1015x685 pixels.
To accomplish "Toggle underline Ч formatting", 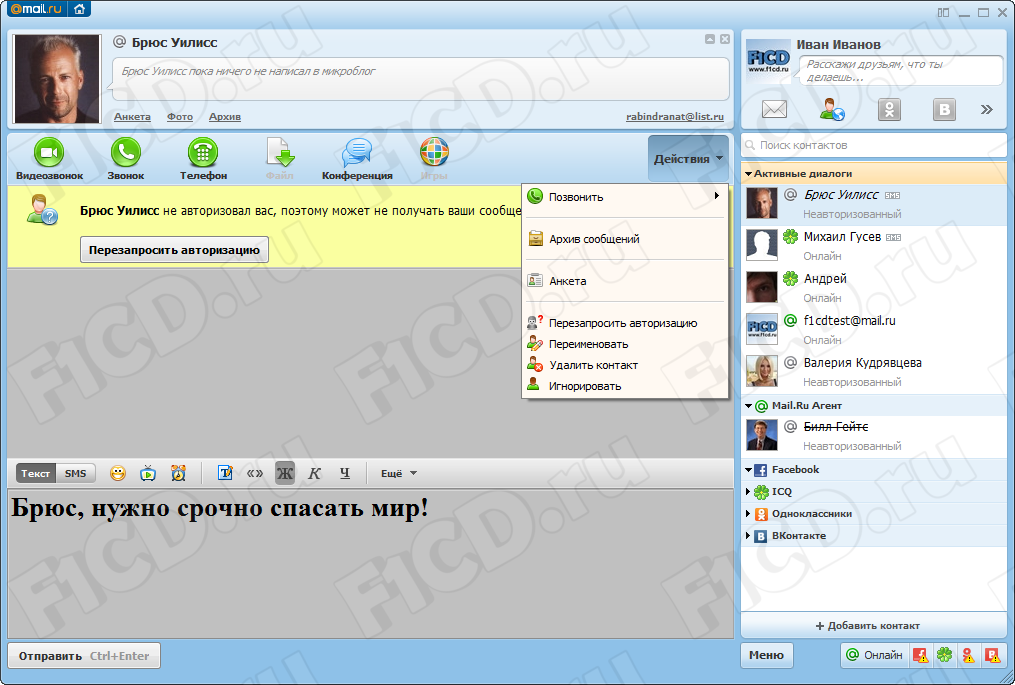I will [345, 473].
